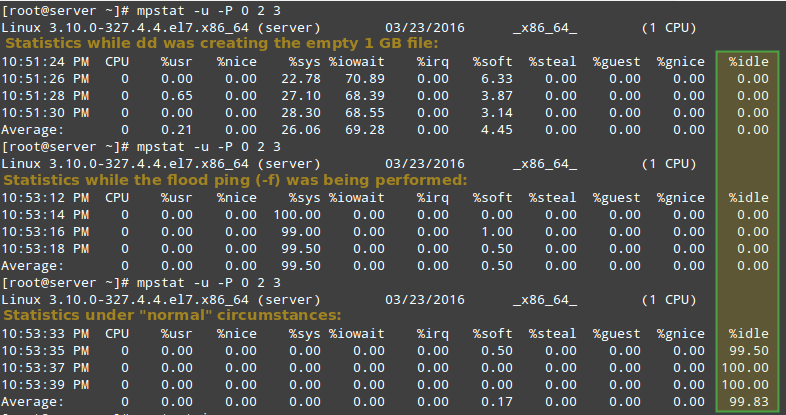Viewport: 786px width, 415px height.
Task: Click the 27.10 %sys value
Action: pyautogui.click(x=300, y=95)
